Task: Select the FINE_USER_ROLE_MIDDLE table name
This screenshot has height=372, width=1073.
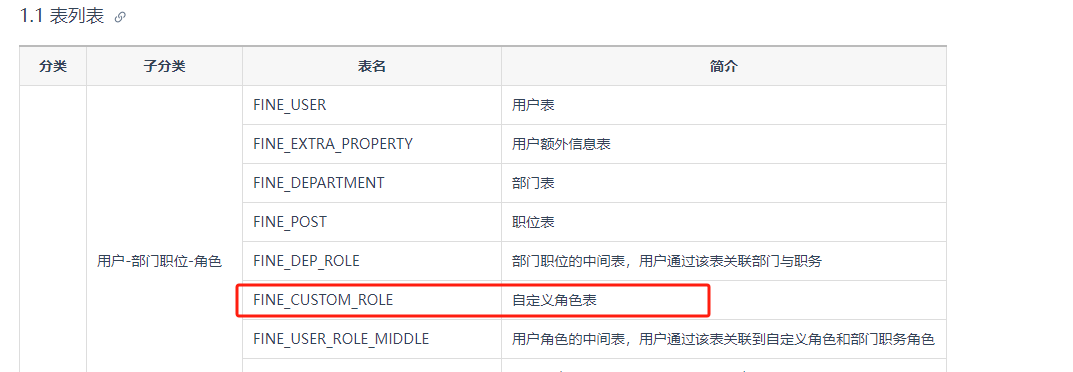Action: tap(341, 339)
